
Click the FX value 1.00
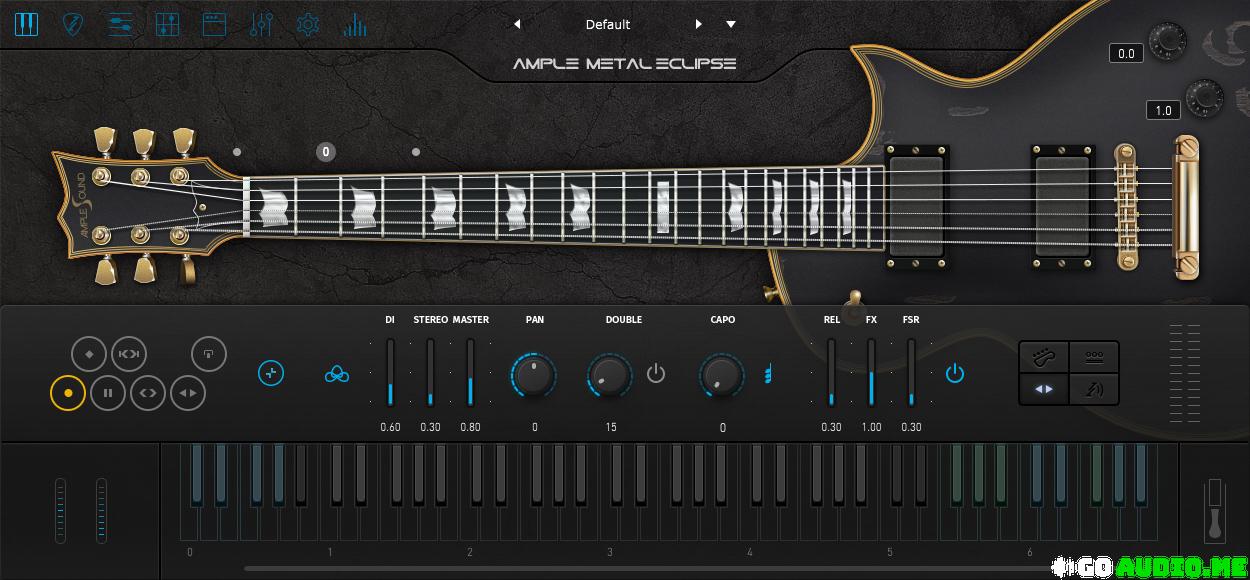pos(871,427)
